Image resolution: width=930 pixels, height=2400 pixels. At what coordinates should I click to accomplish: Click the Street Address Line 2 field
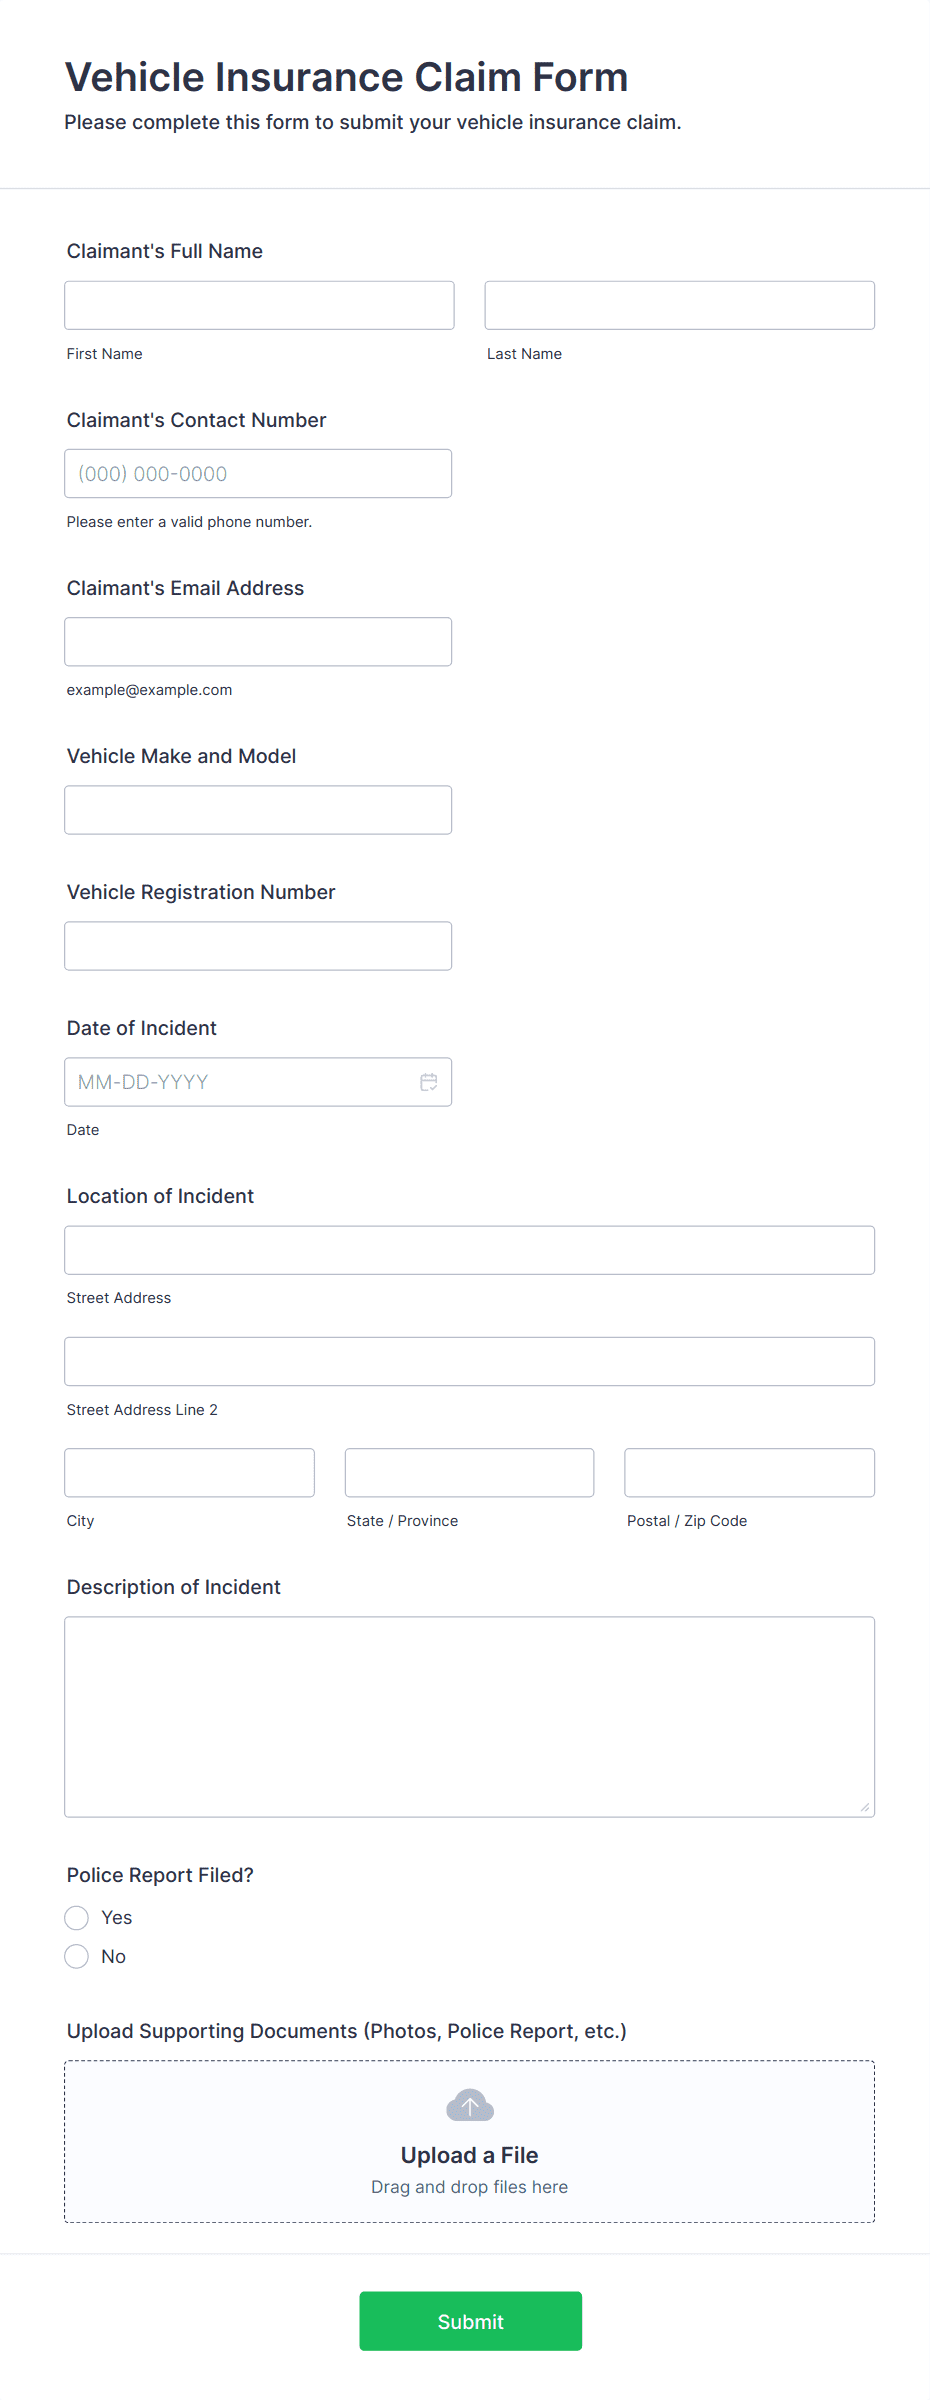(x=469, y=1361)
